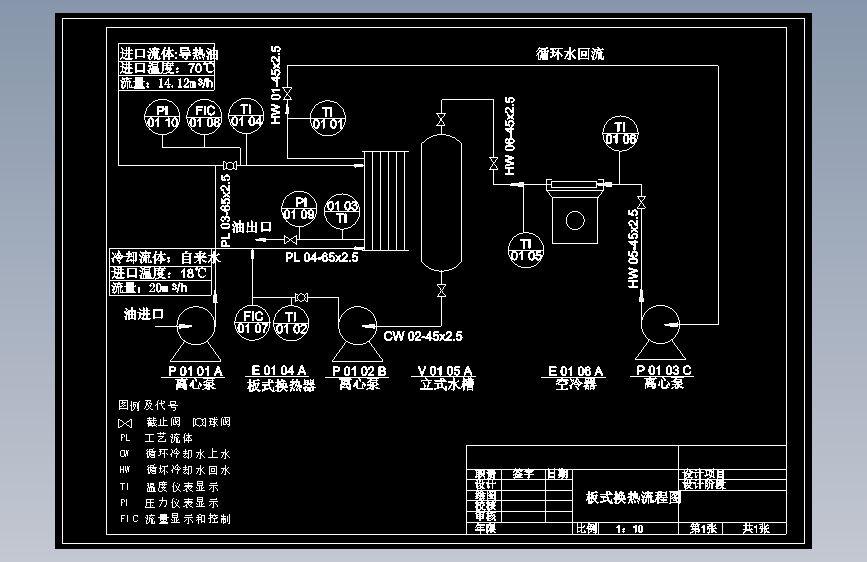Select the valve above the water tank
The width and height of the screenshot is (867, 562).
(x=441, y=119)
